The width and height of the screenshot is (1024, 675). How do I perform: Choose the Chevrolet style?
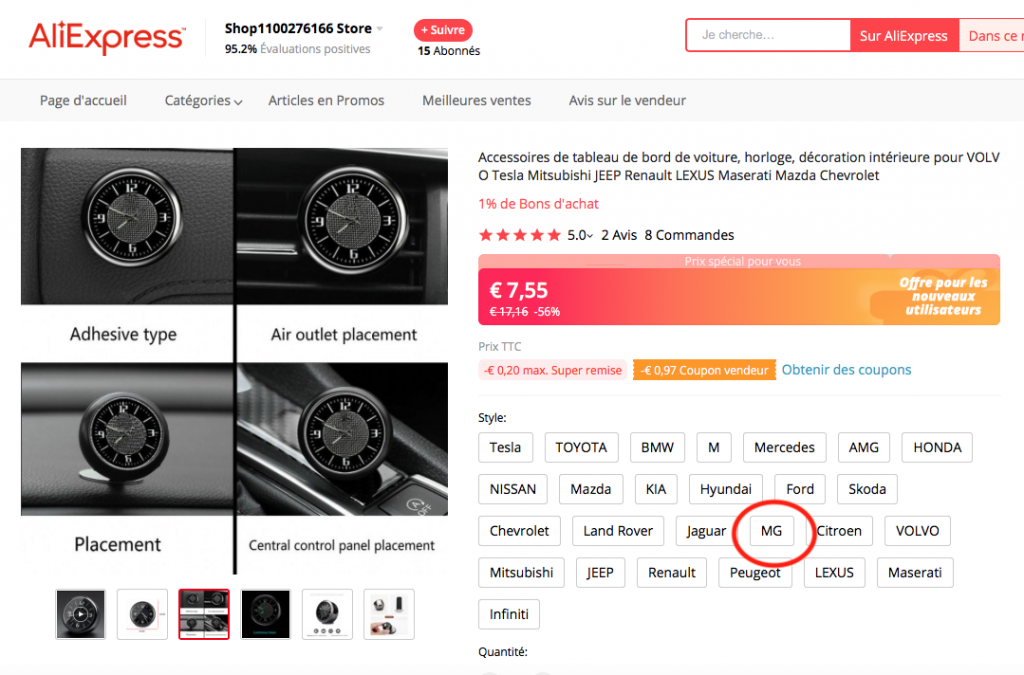click(x=519, y=531)
